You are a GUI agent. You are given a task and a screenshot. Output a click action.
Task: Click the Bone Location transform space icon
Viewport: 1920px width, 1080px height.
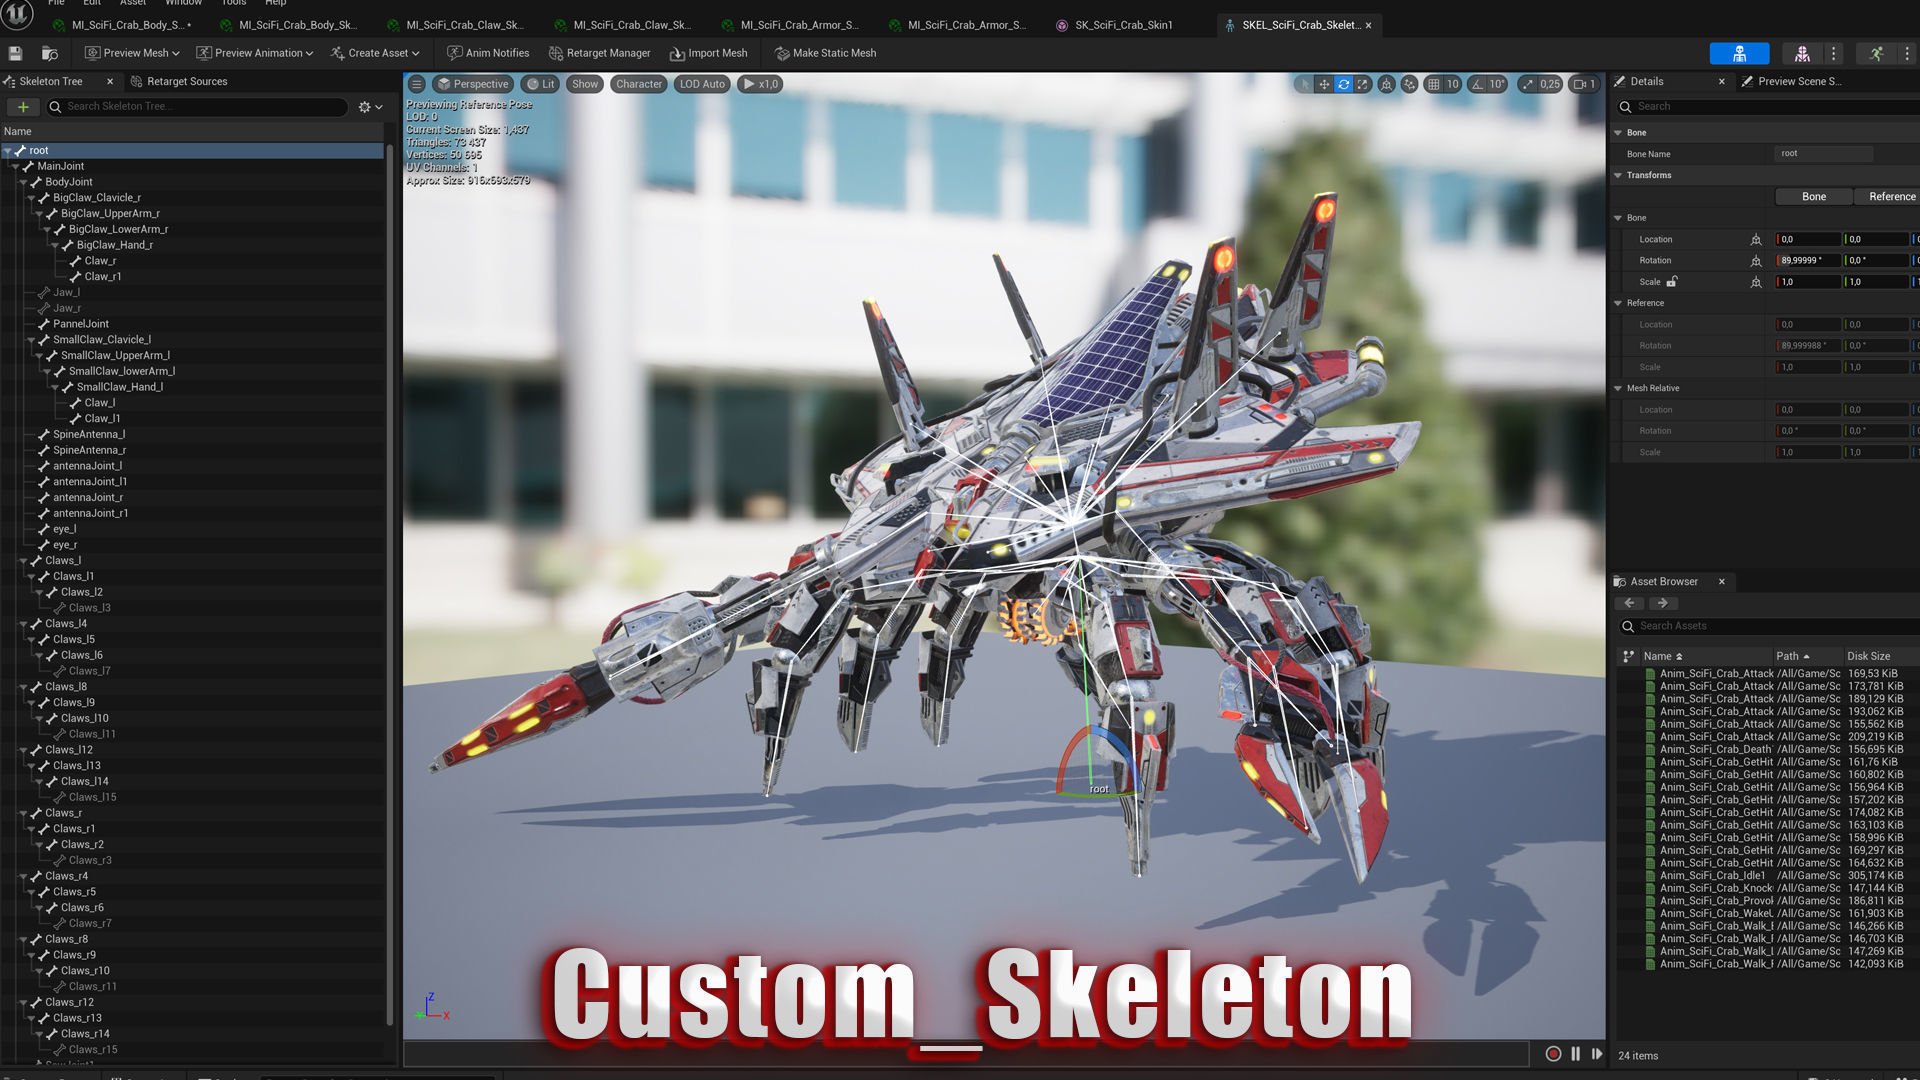tap(1756, 239)
